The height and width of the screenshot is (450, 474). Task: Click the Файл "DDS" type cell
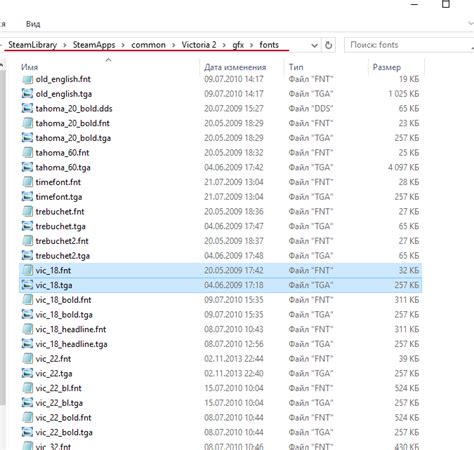(x=311, y=109)
